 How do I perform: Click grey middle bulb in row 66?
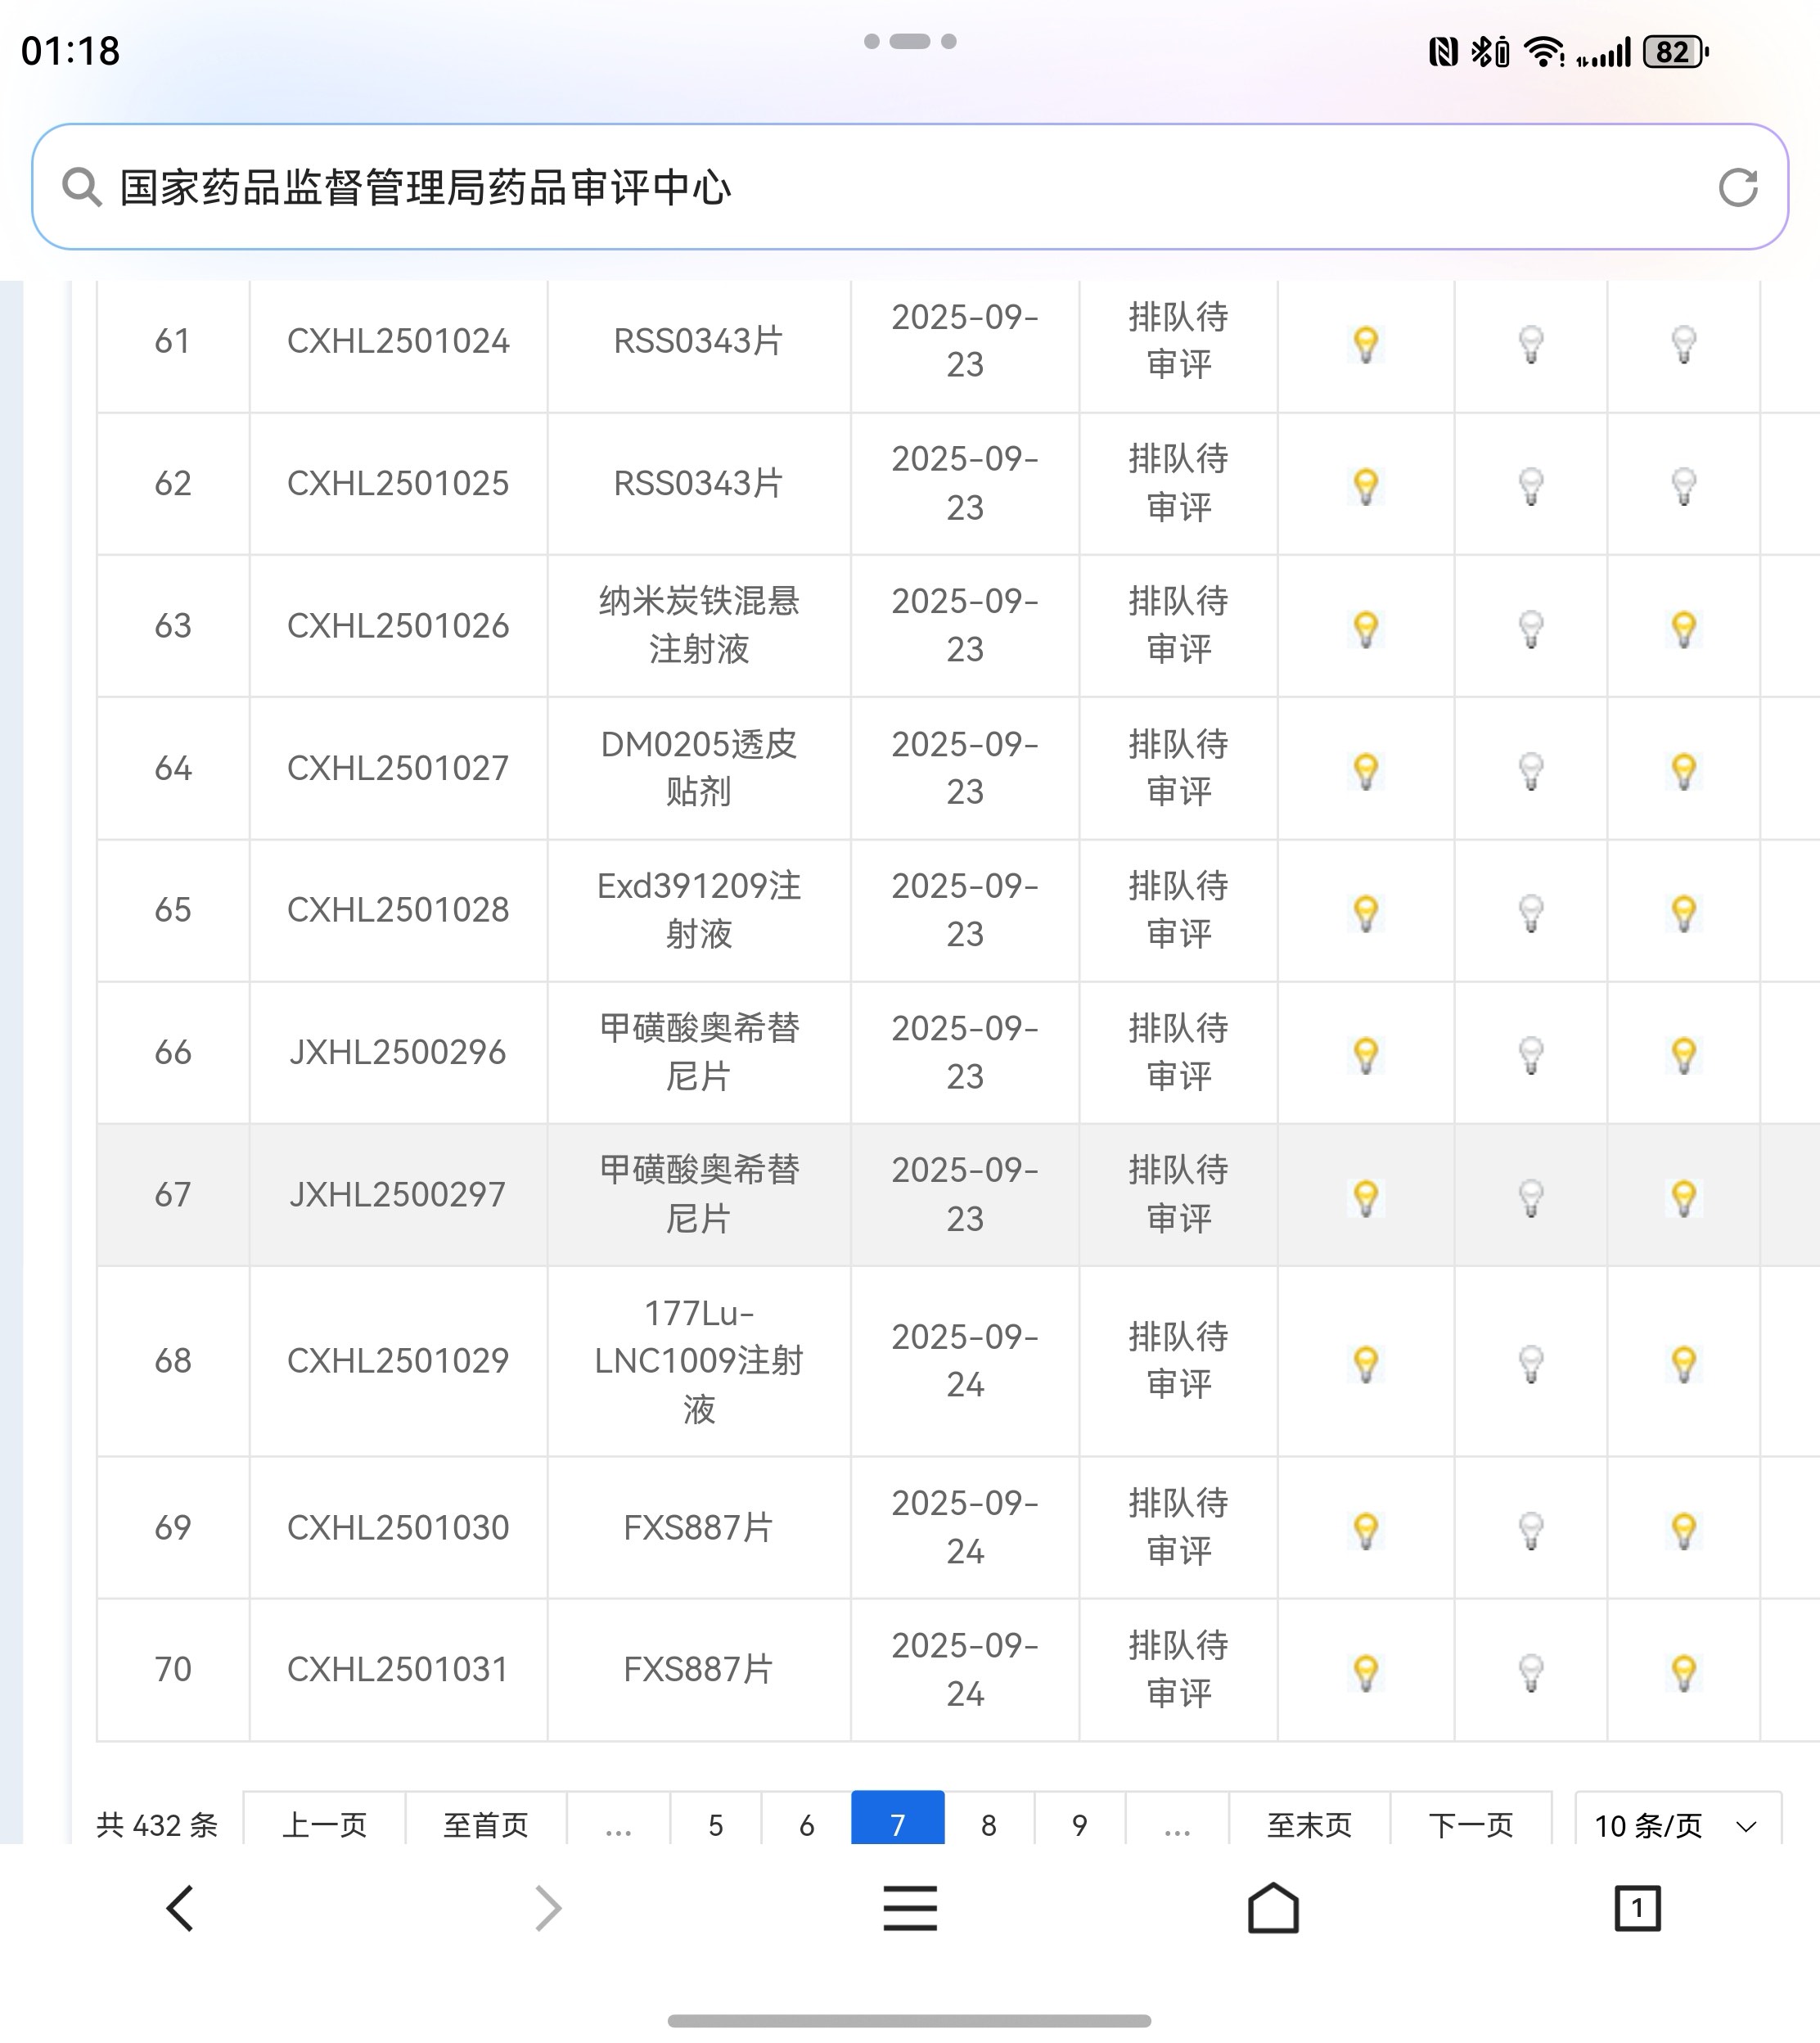(x=1530, y=1054)
